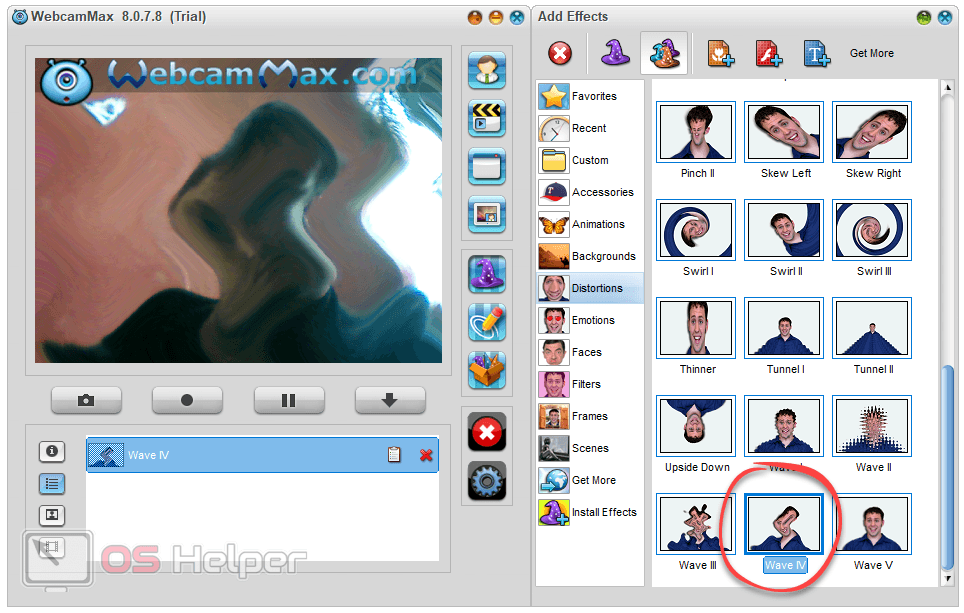Select the webcam source person icon
Screen dimensions: 964x613
(x=487, y=71)
